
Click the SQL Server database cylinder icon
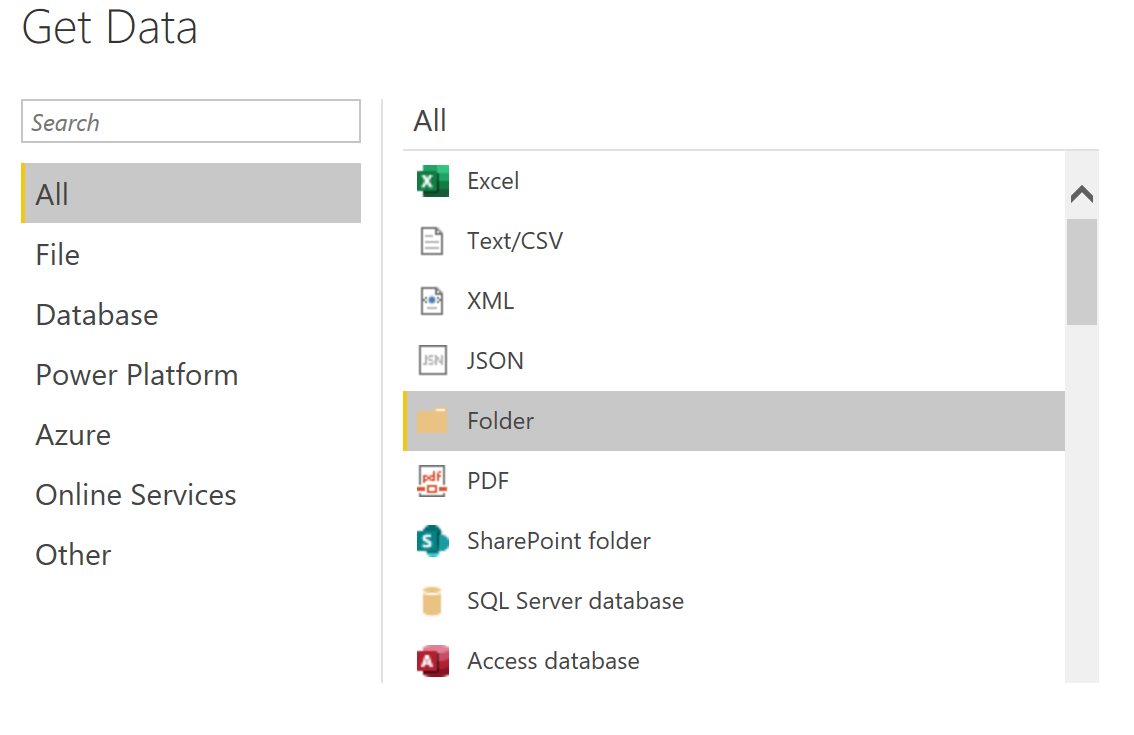point(432,601)
